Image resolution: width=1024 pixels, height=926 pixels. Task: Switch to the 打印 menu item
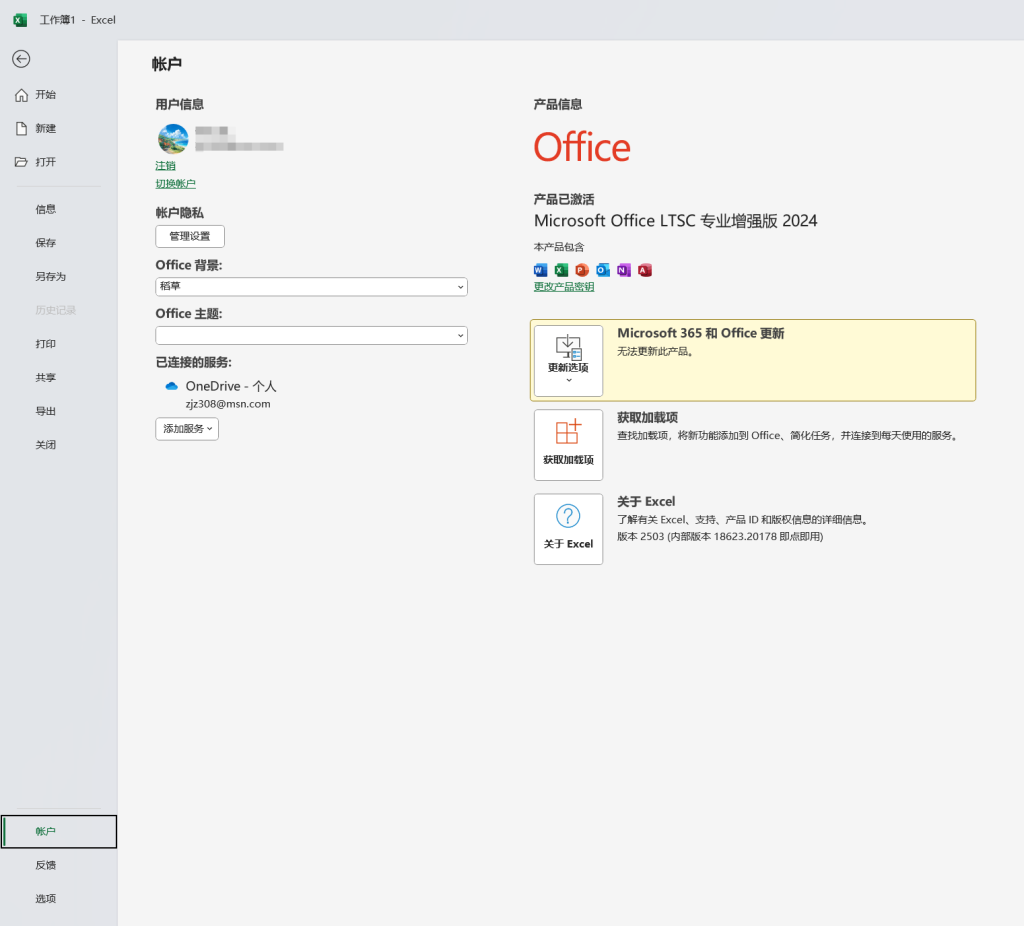pos(45,343)
